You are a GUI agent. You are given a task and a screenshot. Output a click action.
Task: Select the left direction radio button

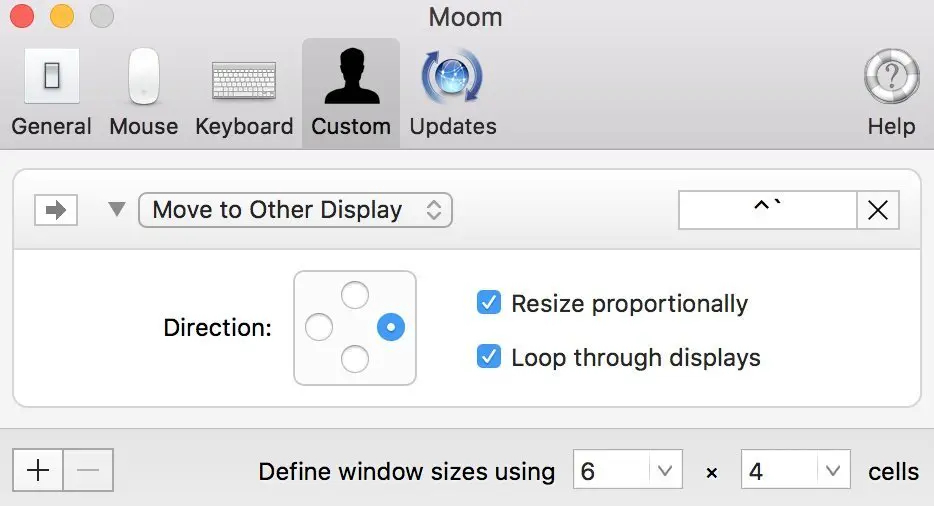coord(319,327)
